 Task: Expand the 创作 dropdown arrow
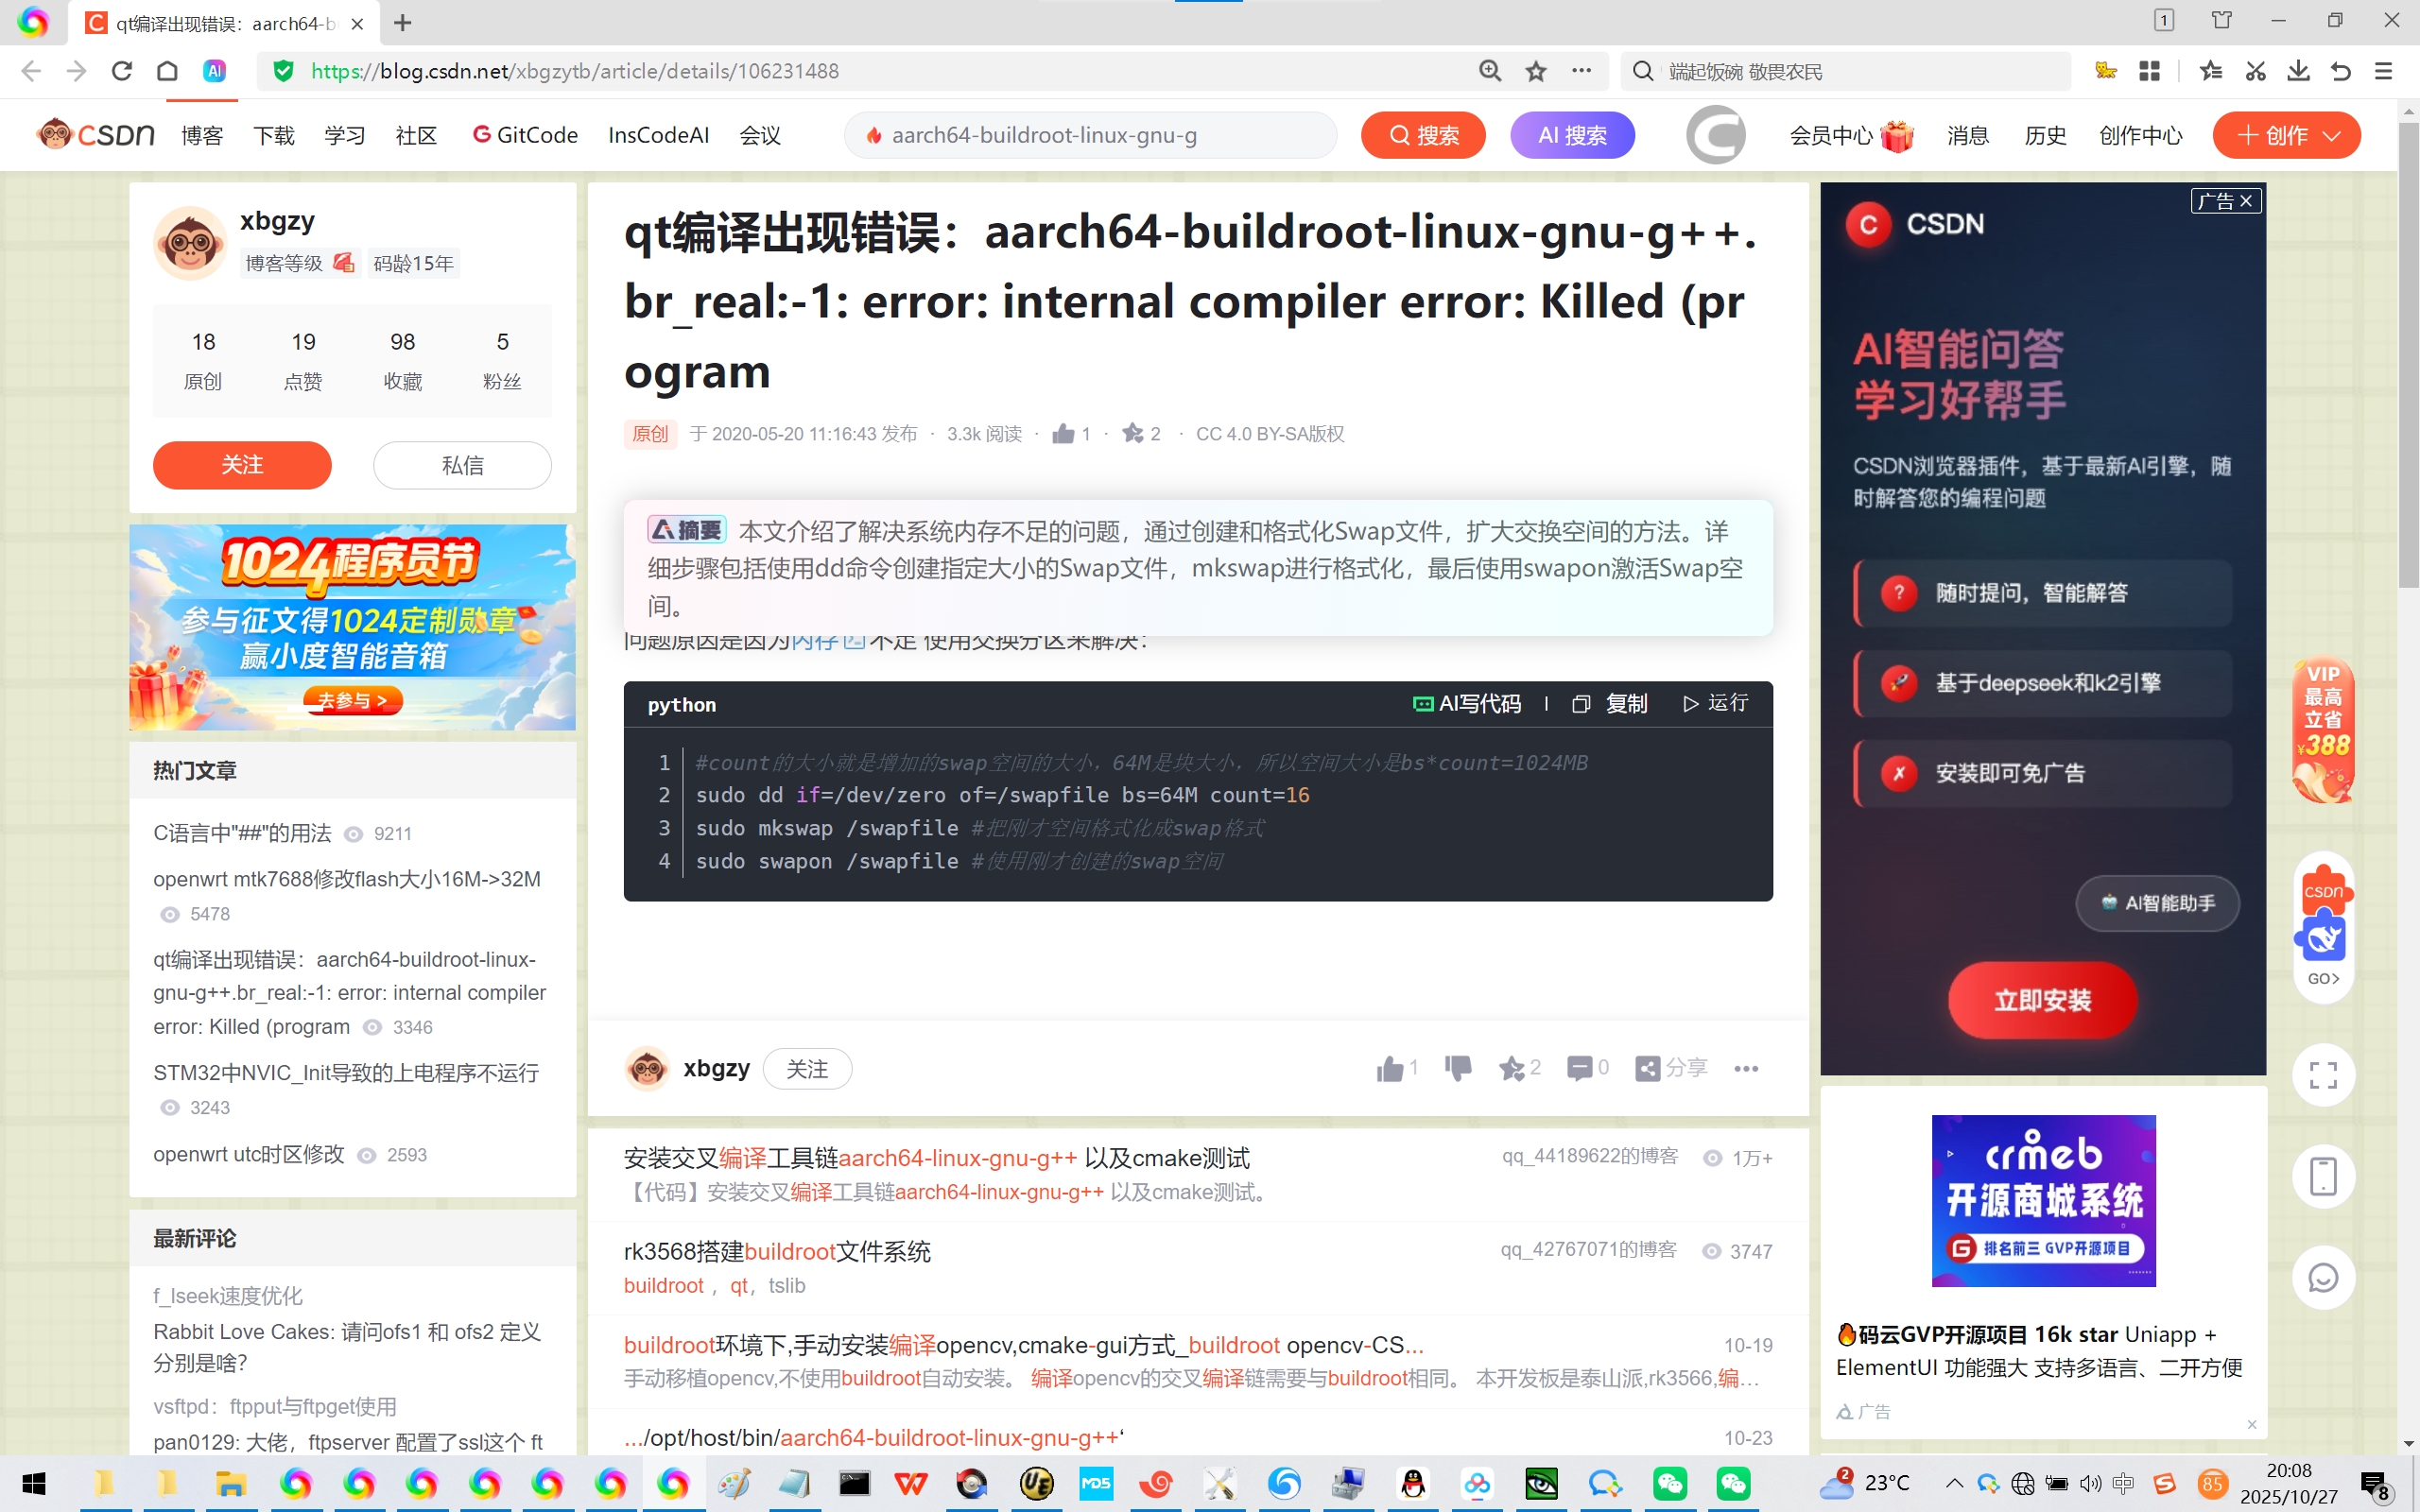point(2333,136)
